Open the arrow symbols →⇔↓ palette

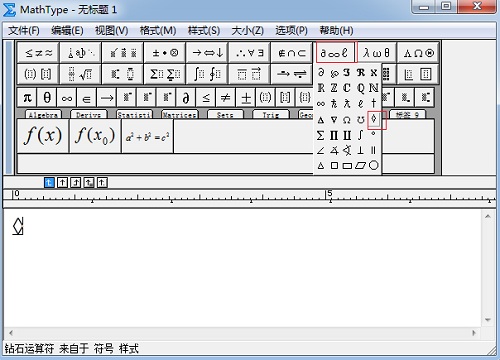pyautogui.click(x=207, y=53)
